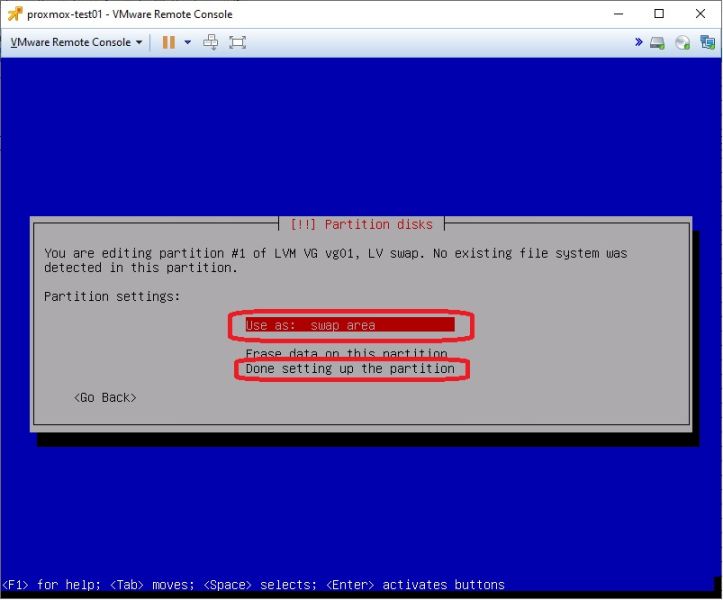
Task: Click the '[!!] Partition disks' title
Action: pyautogui.click(x=362, y=225)
